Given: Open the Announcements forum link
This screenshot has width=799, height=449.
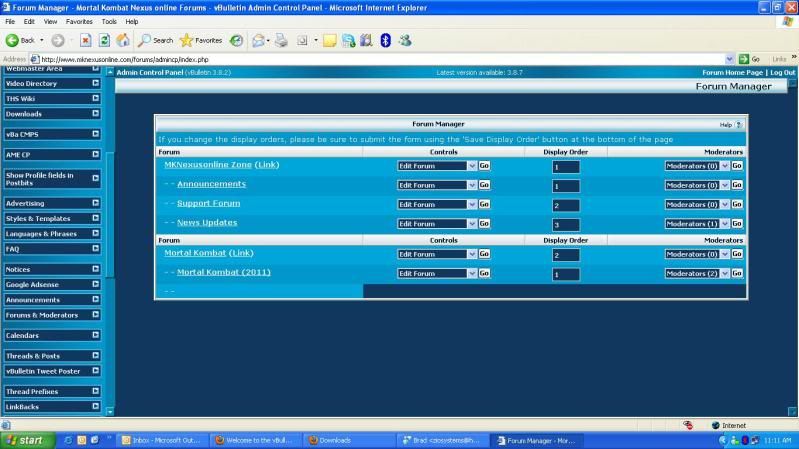Looking at the screenshot, I should click(211, 184).
